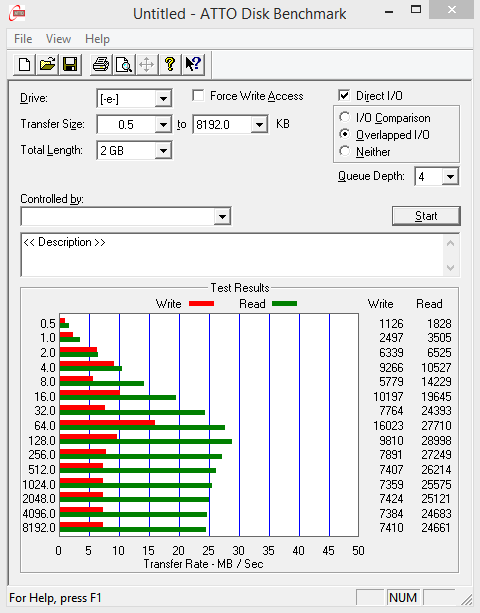Viewport: 480px width, 613px height.
Task: Click the Save floppy disk icon
Action: point(70,65)
